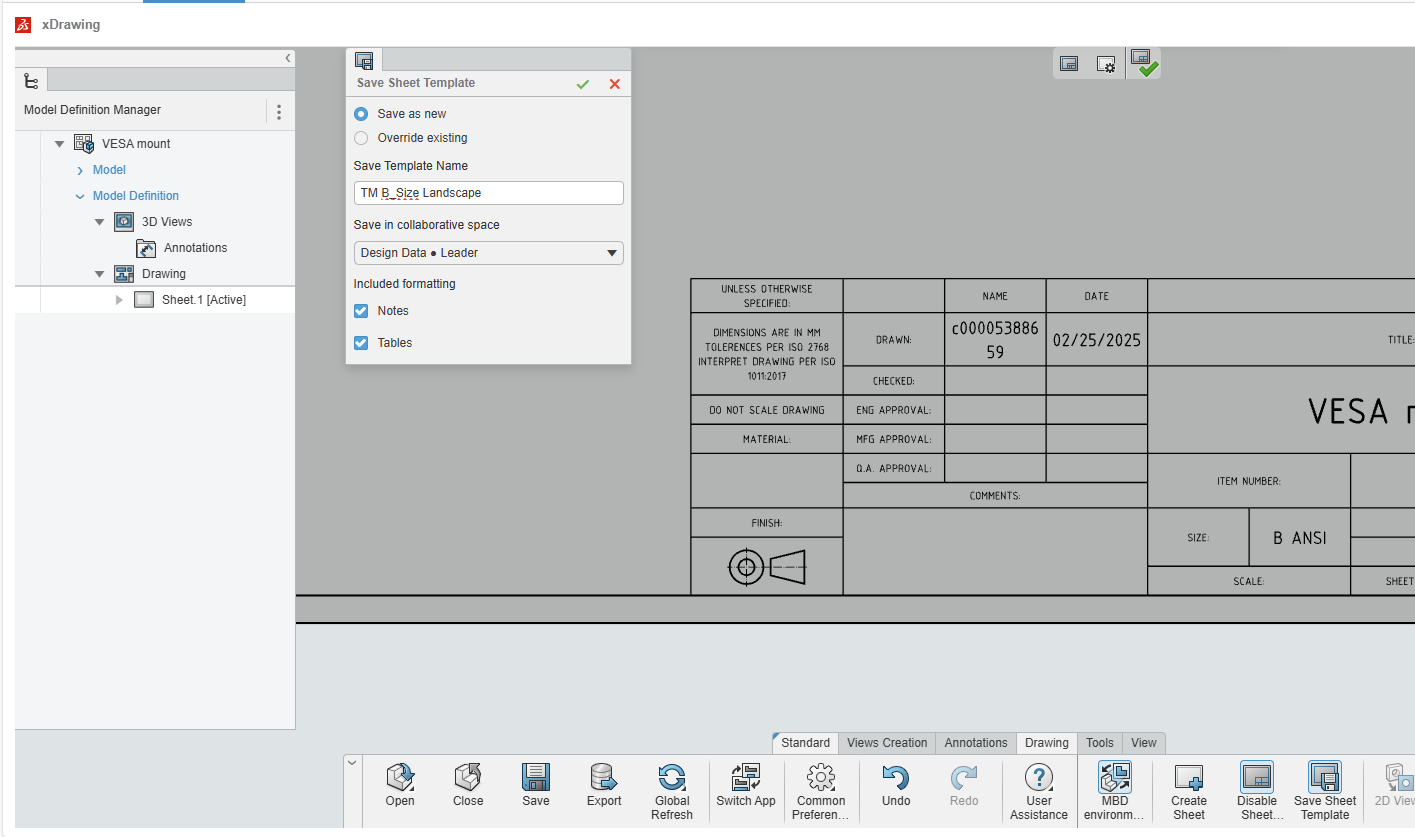1415x837 pixels.
Task: Expand the Model section chevron
Action: pyautogui.click(x=80, y=171)
